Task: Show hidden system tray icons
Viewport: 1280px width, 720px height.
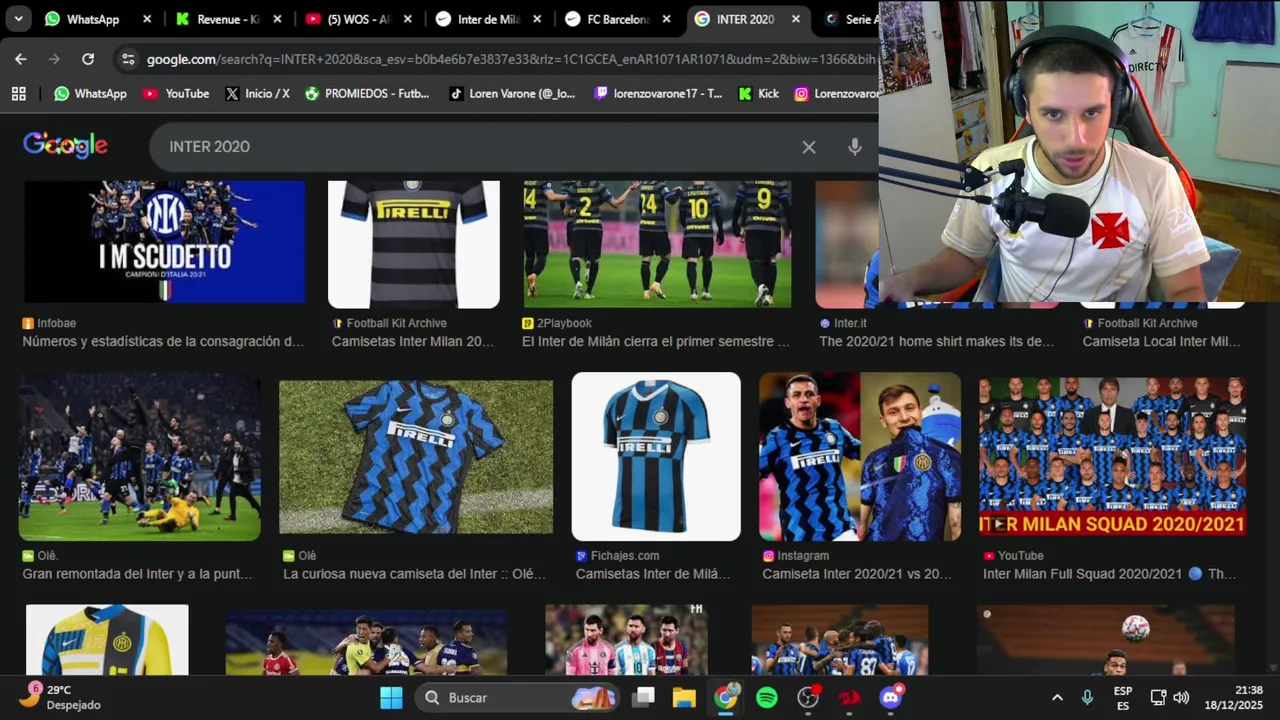Action: coord(1057,697)
